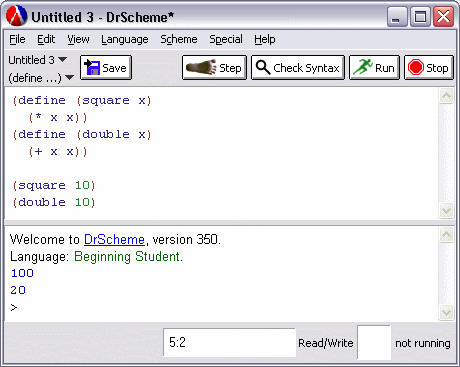
Task: Close the DrScheme window
Action: pyautogui.click(x=443, y=16)
